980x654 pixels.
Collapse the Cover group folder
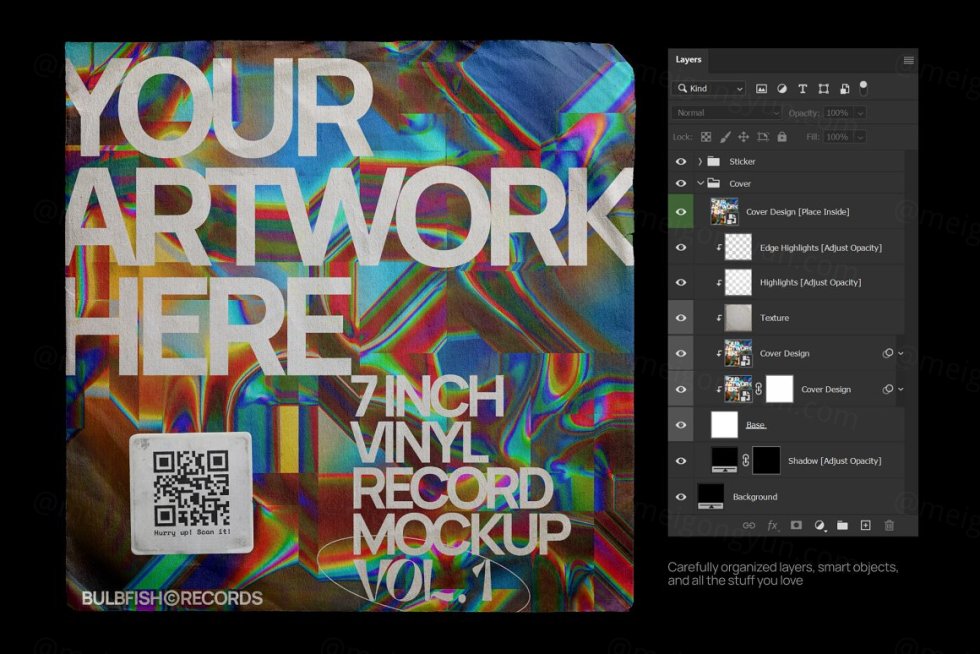(x=700, y=183)
